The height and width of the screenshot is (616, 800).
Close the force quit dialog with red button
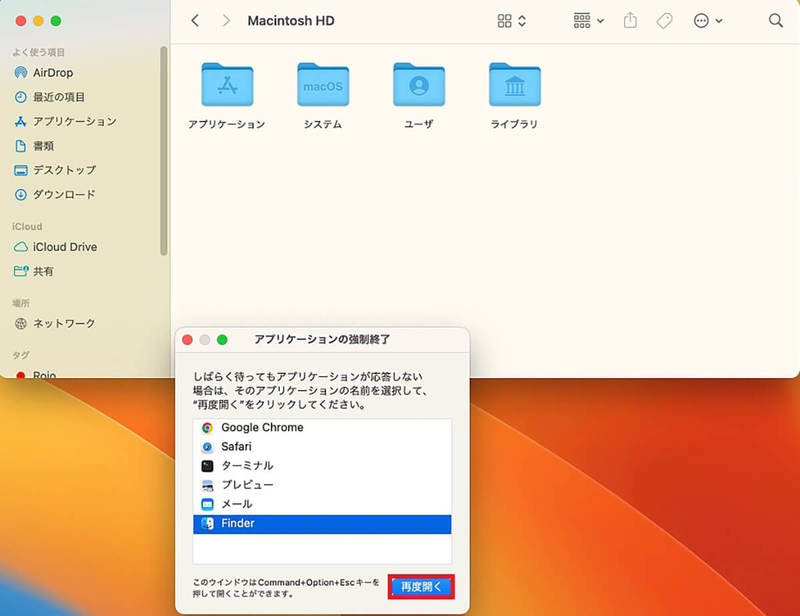click(187, 340)
